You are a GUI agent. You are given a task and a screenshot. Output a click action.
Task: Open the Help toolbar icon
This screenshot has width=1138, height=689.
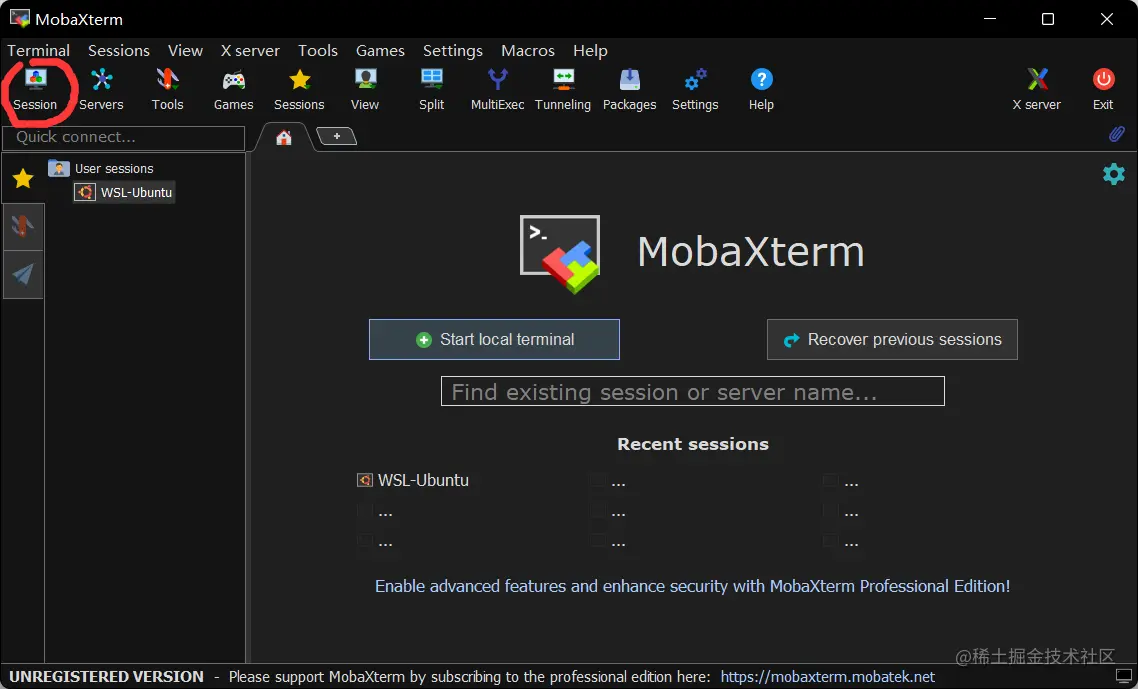[761, 89]
